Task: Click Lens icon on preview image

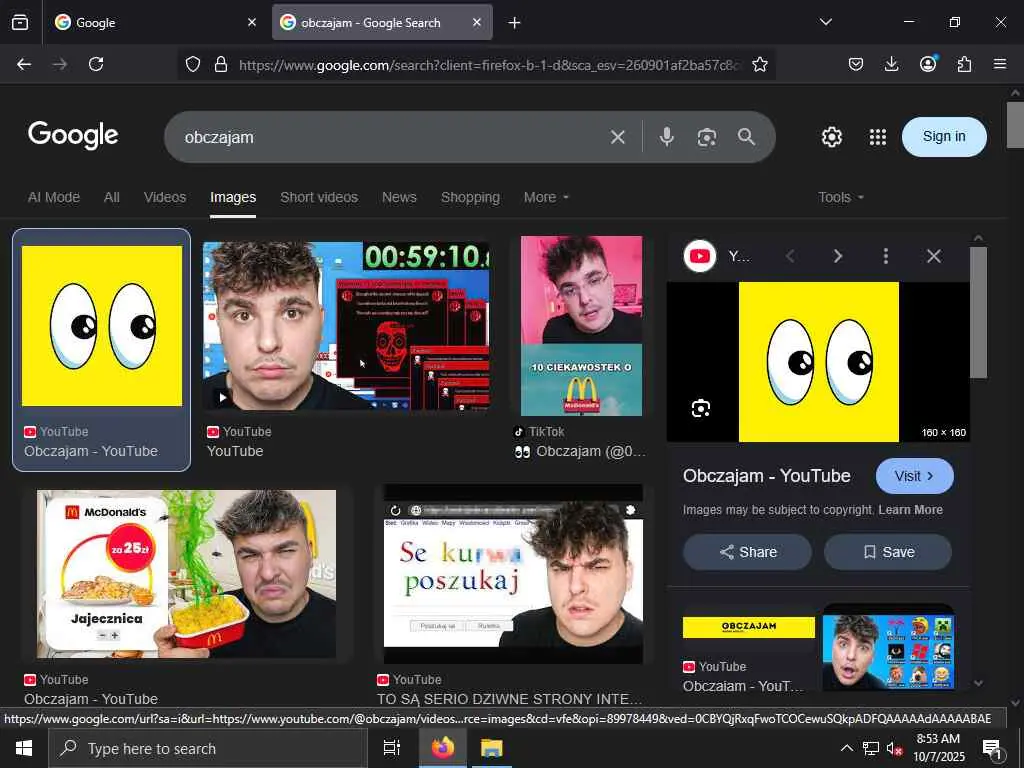Action: 701,408
